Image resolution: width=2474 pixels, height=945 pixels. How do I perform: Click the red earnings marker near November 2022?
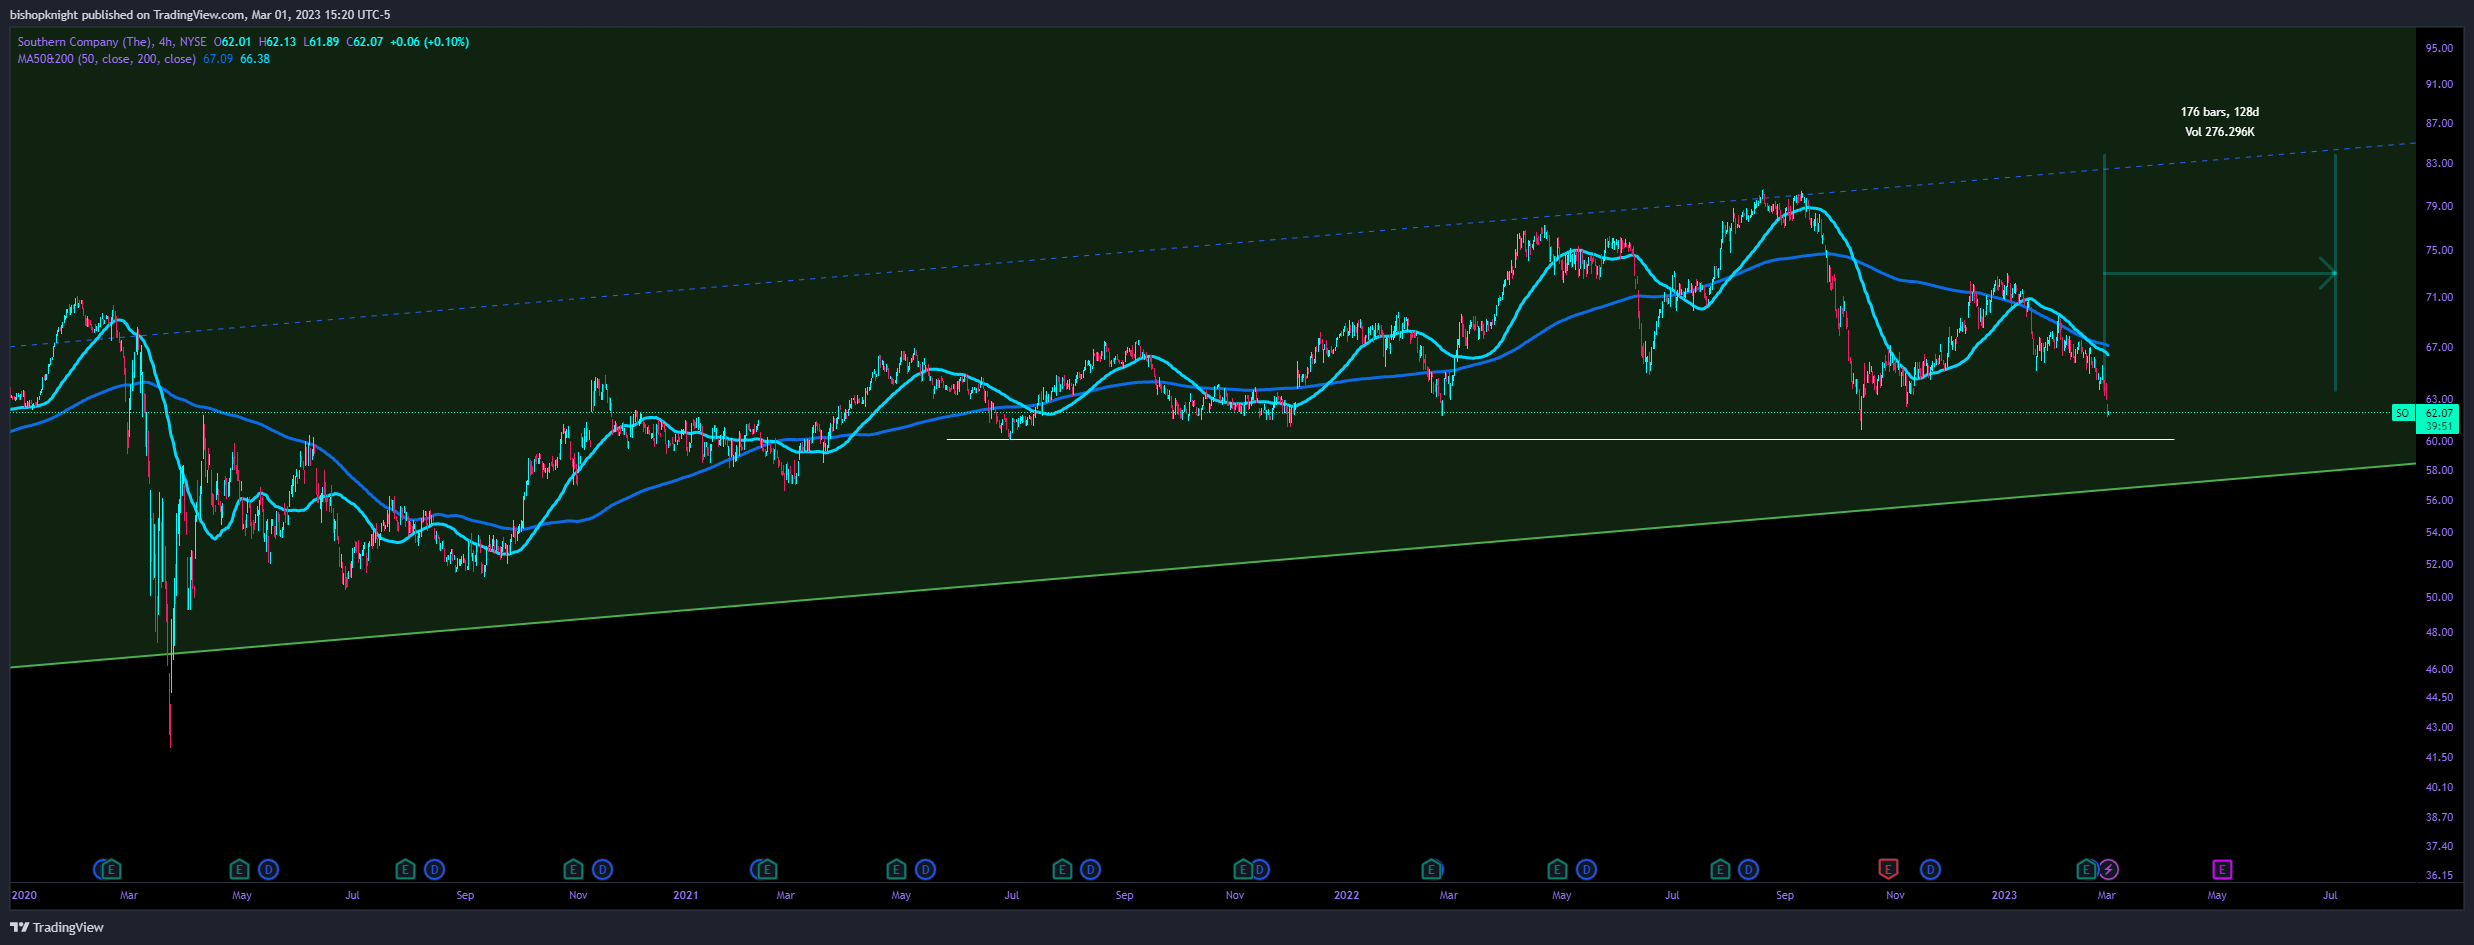(1888, 870)
